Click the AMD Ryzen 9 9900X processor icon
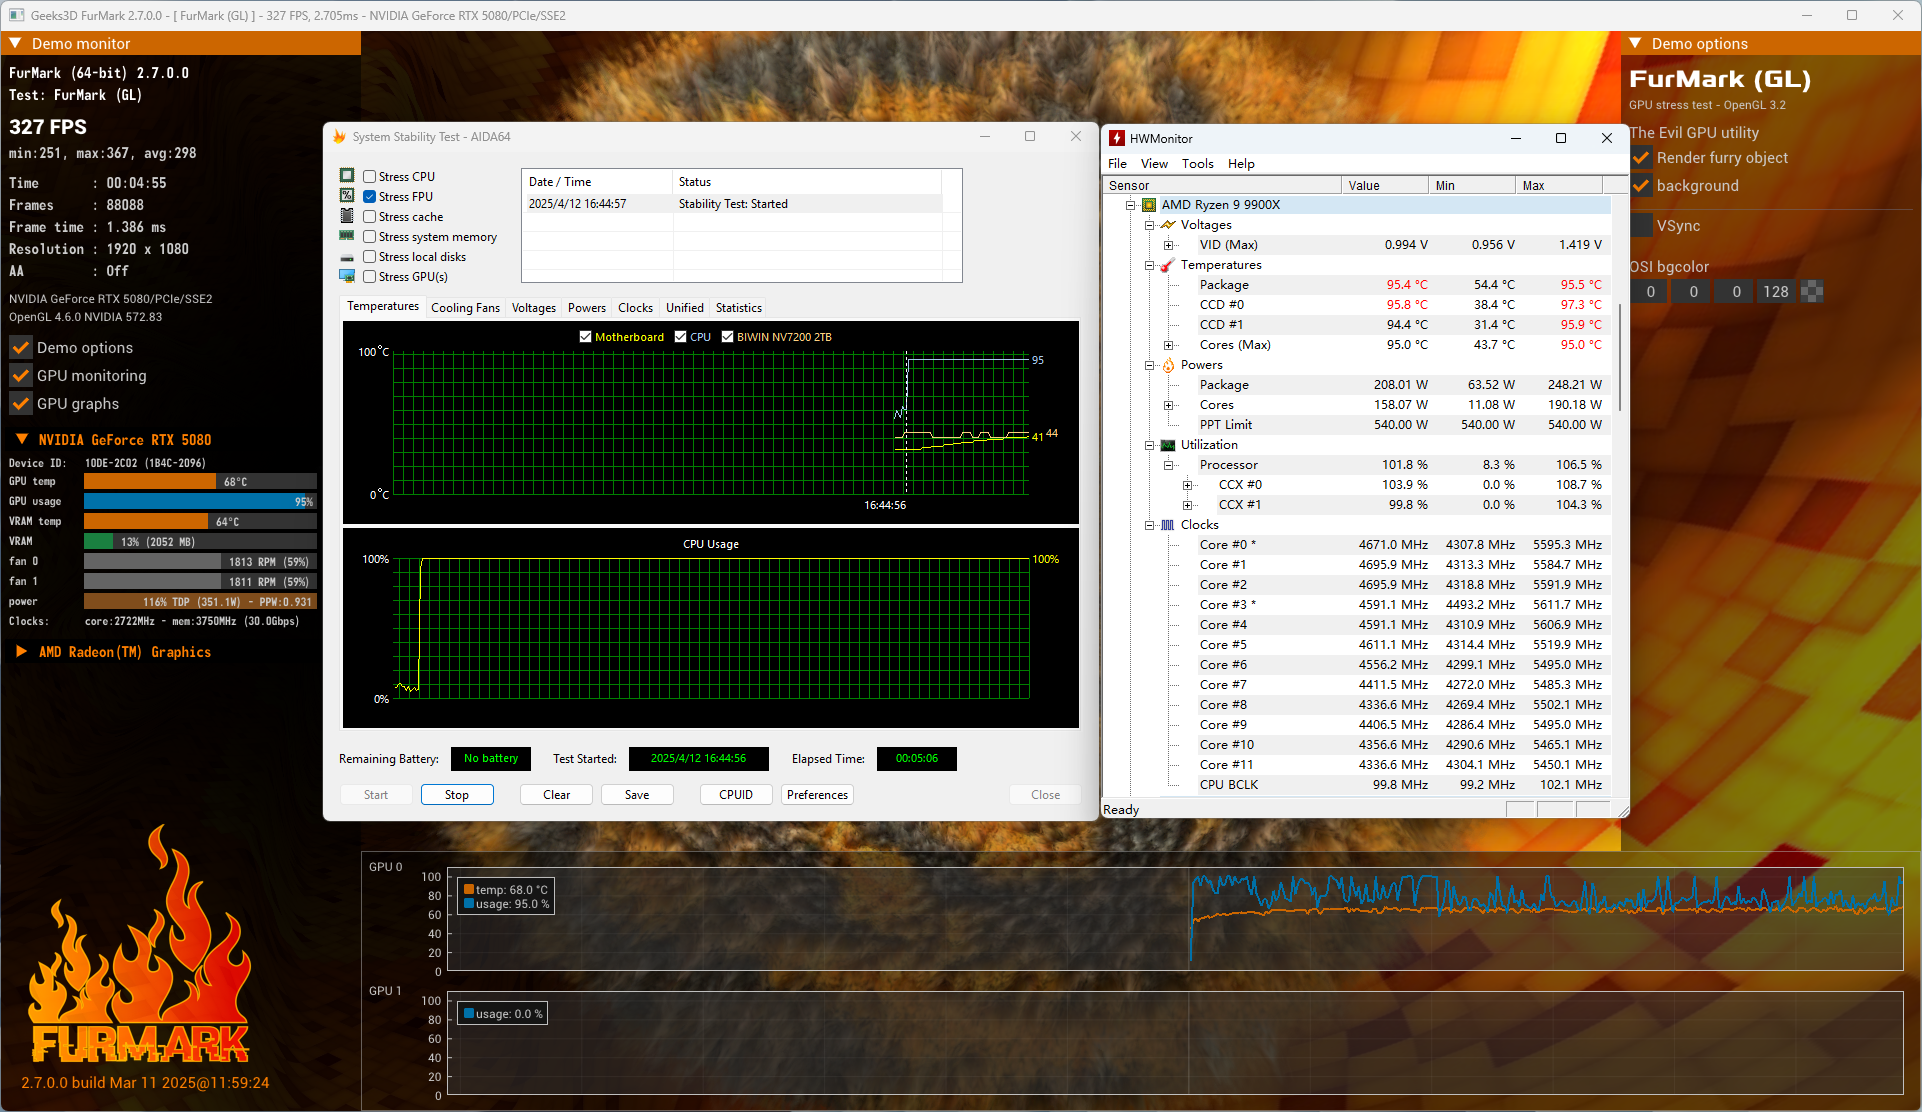 1149,205
